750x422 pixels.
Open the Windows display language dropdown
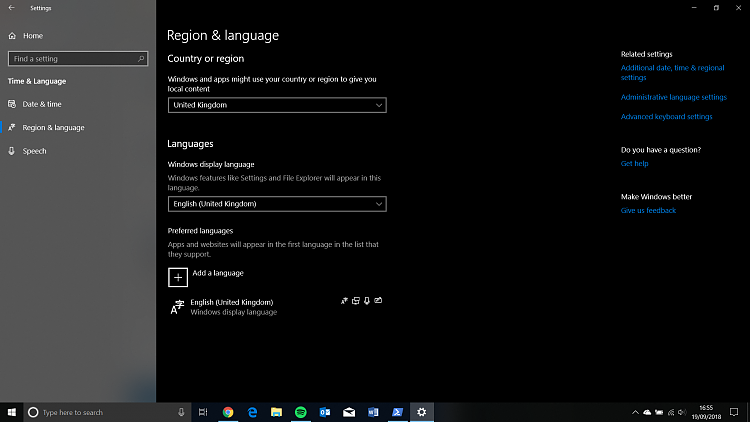click(277, 204)
